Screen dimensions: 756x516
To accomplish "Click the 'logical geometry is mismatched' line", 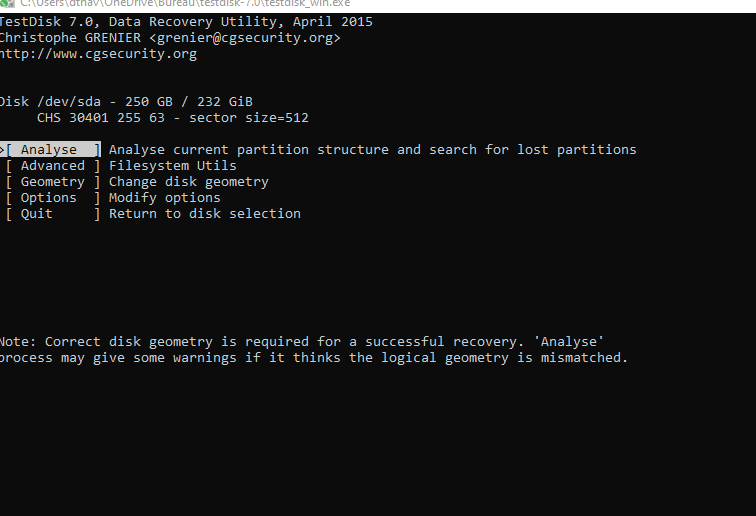I will coord(313,358).
